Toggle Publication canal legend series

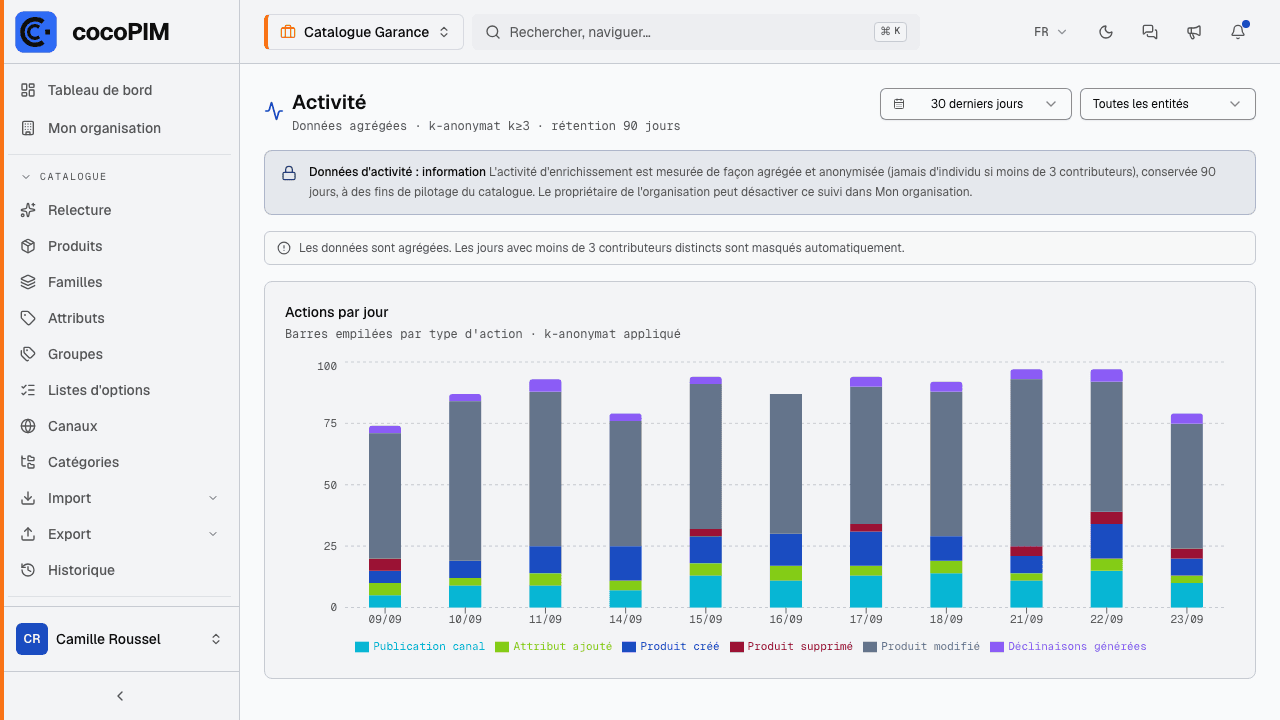[x=420, y=647]
